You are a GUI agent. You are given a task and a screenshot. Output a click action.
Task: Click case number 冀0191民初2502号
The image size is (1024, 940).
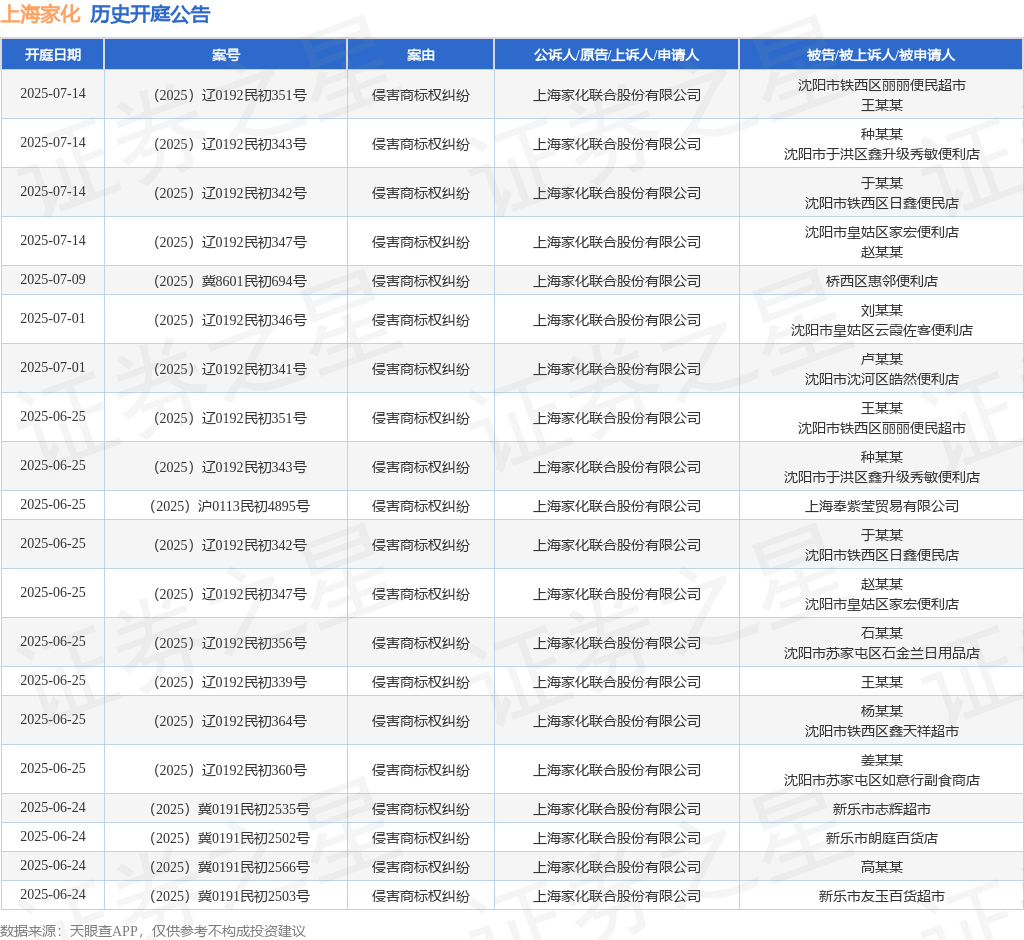pos(230,838)
